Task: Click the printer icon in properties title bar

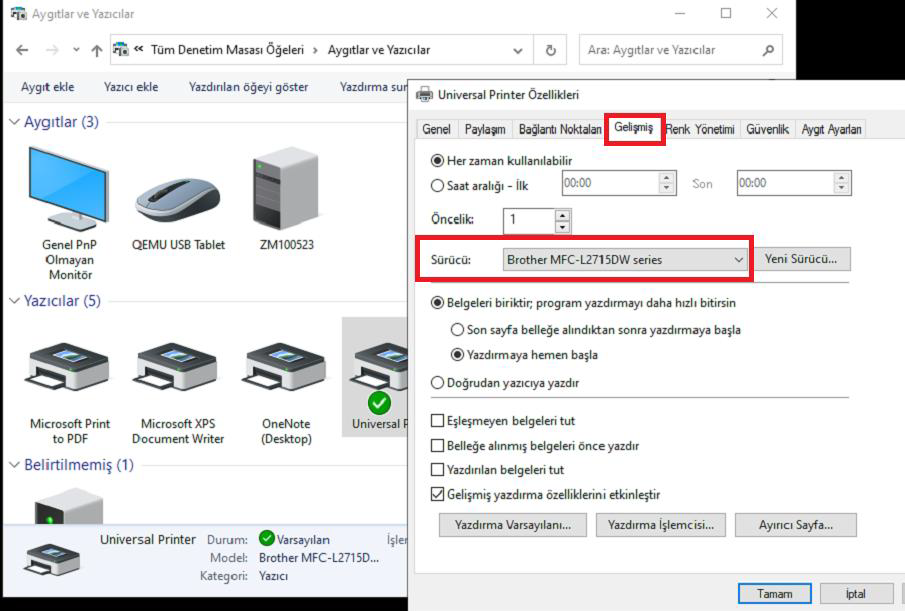Action: click(424, 94)
